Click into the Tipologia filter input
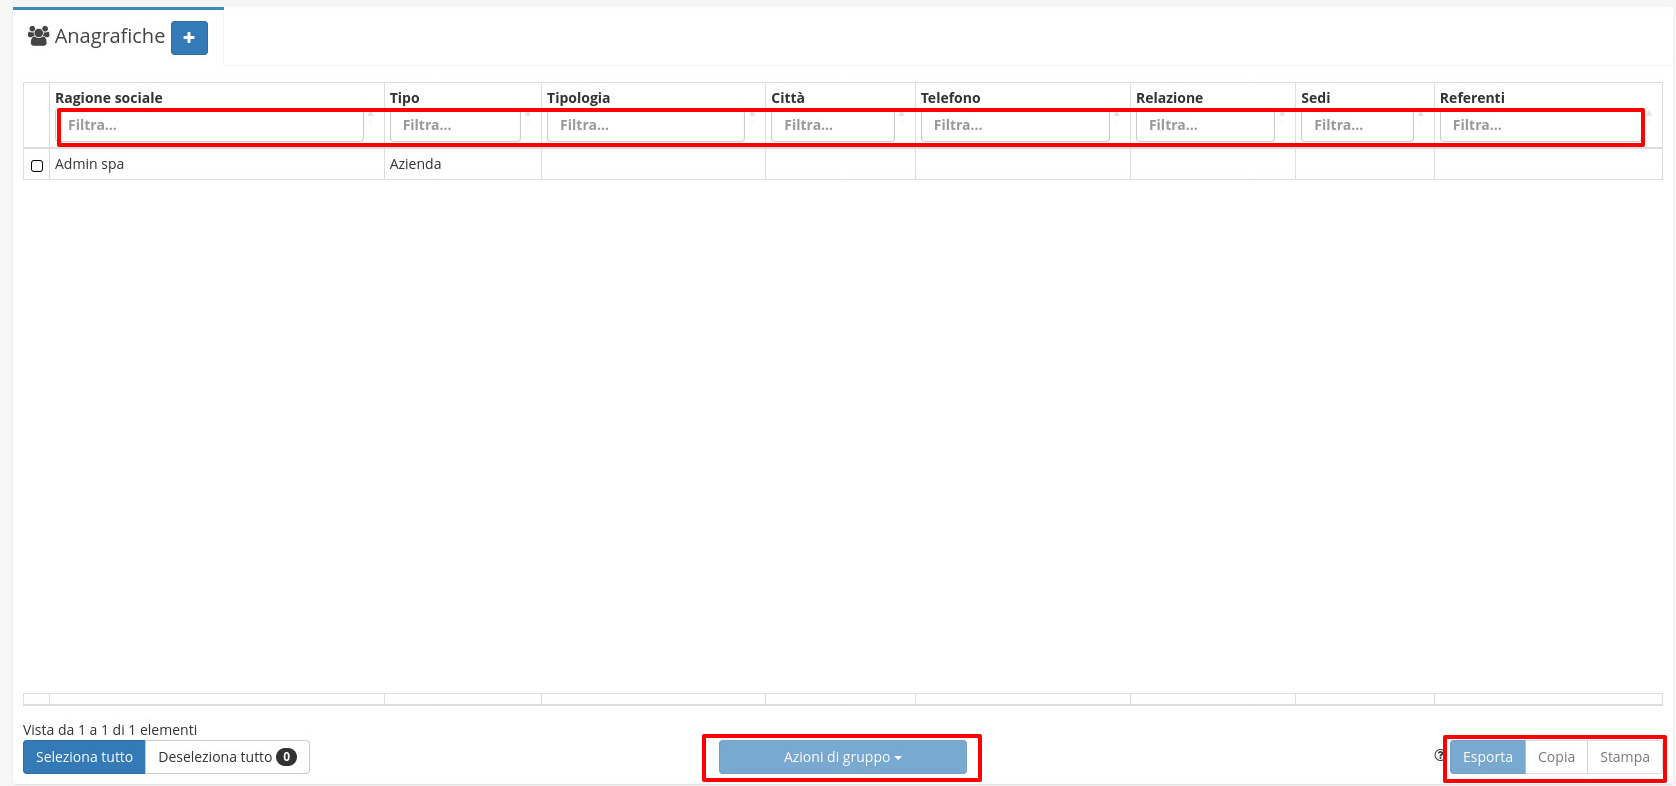Screen dimensions: 1676x786 pyautogui.click(x=646, y=126)
